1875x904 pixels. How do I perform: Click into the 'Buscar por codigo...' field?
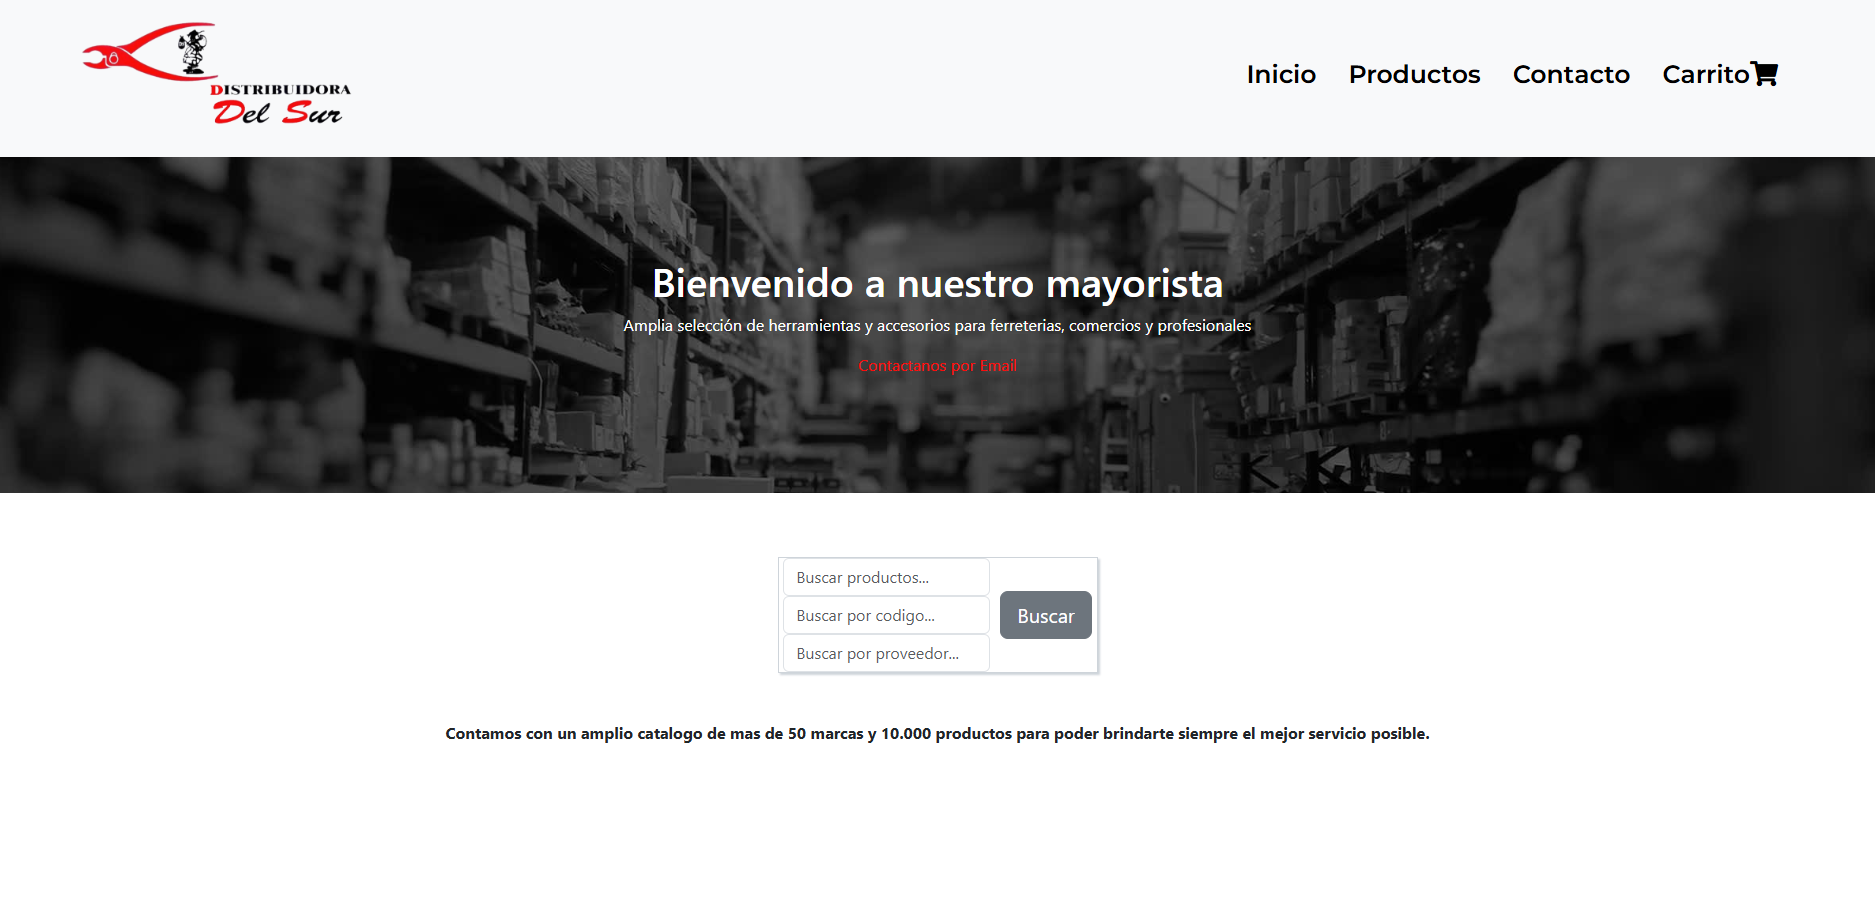pos(885,615)
